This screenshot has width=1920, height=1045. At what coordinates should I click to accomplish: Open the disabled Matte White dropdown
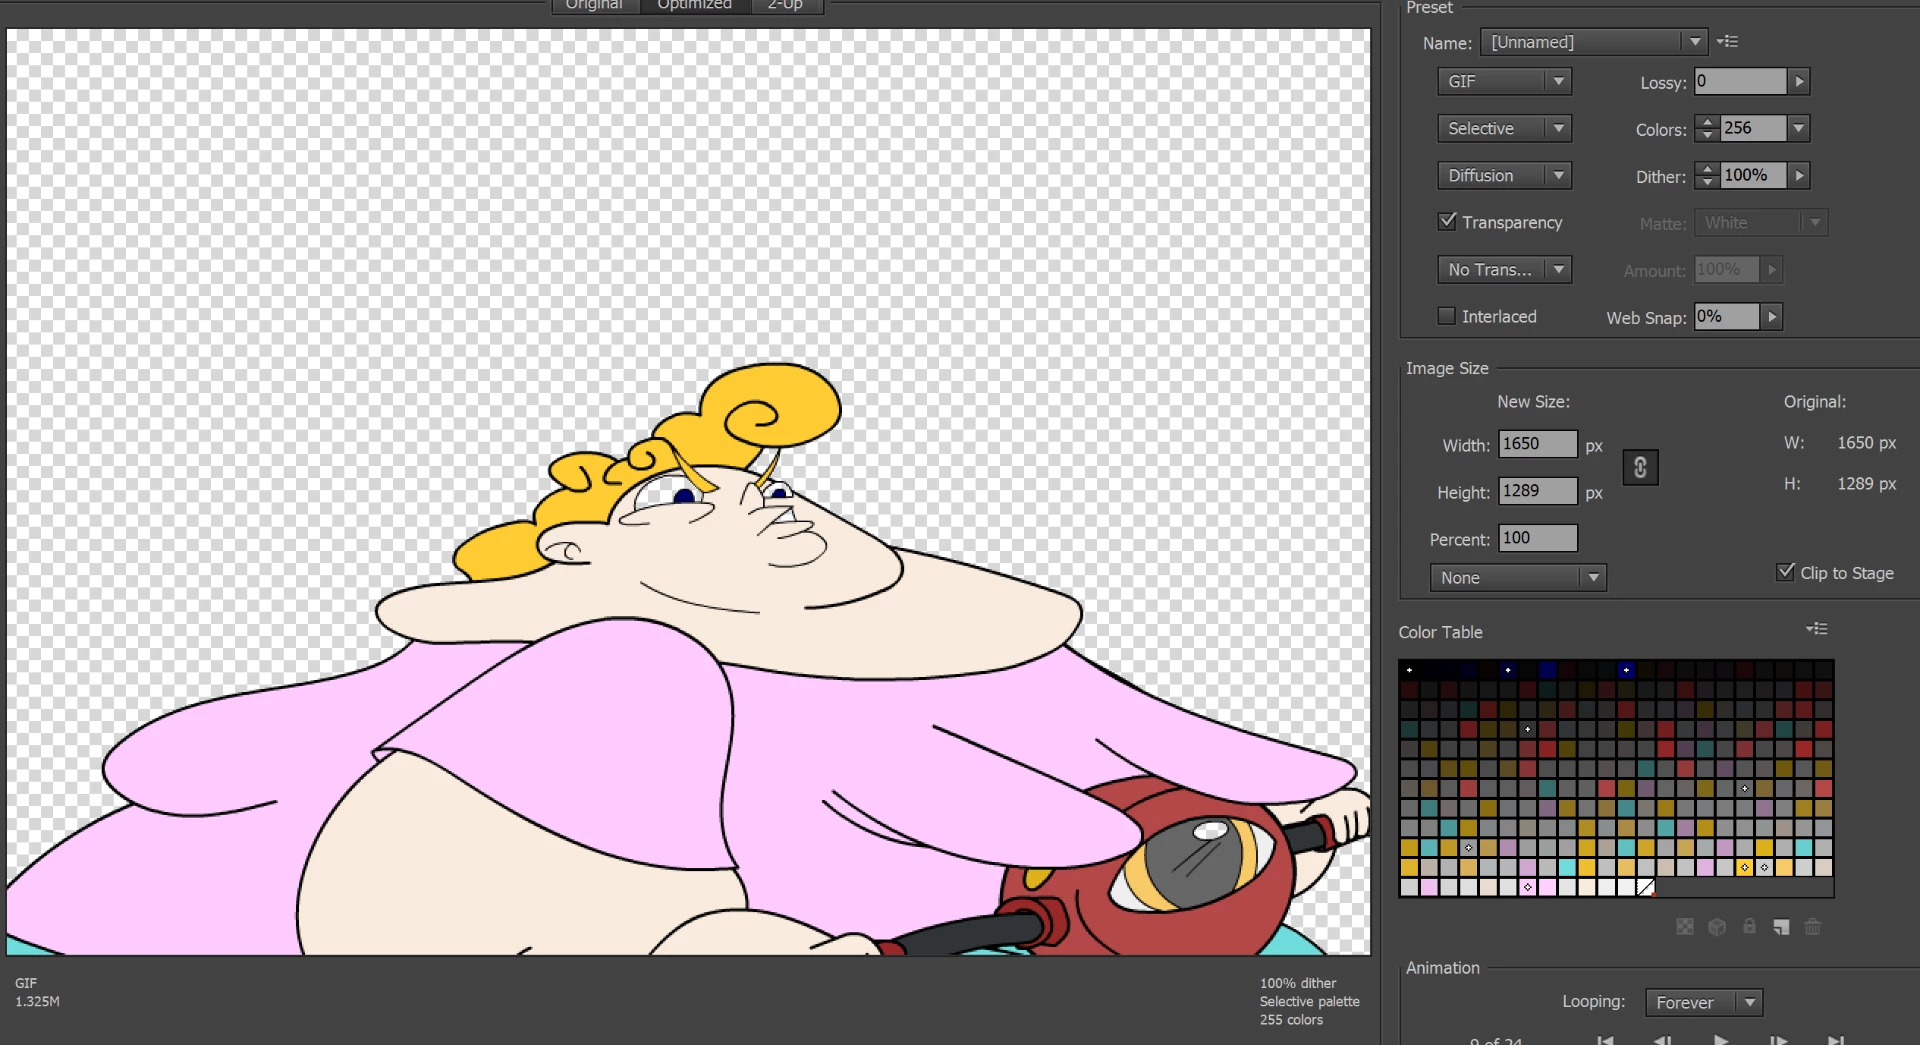[1761, 223]
